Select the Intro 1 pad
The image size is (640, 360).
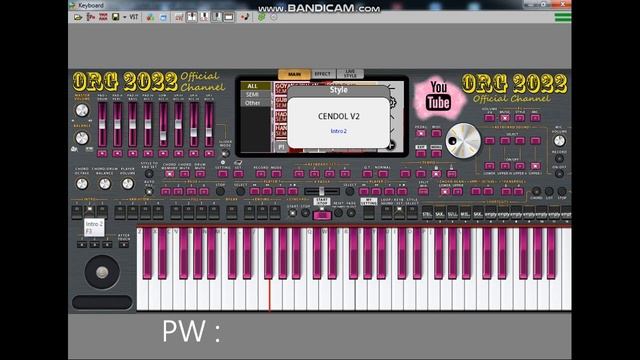click(x=77, y=212)
